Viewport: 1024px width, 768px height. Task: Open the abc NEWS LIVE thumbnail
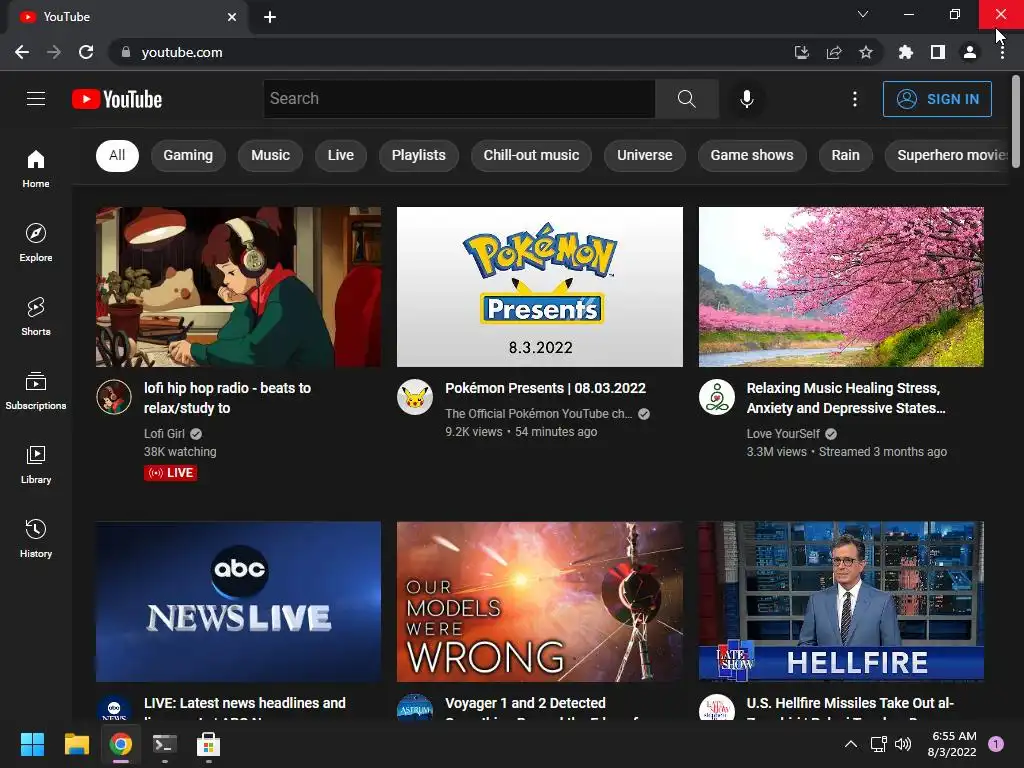click(238, 601)
